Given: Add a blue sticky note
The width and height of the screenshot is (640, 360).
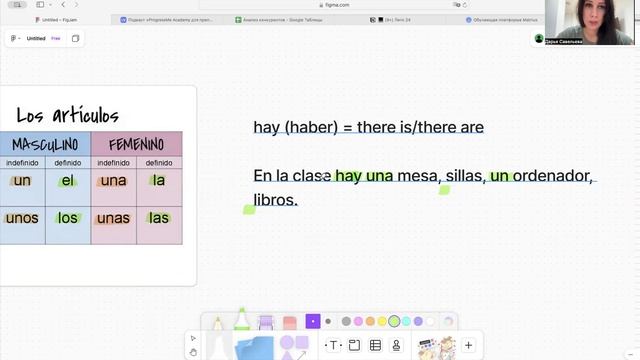Looking at the screenshot, I should point(254,348).
